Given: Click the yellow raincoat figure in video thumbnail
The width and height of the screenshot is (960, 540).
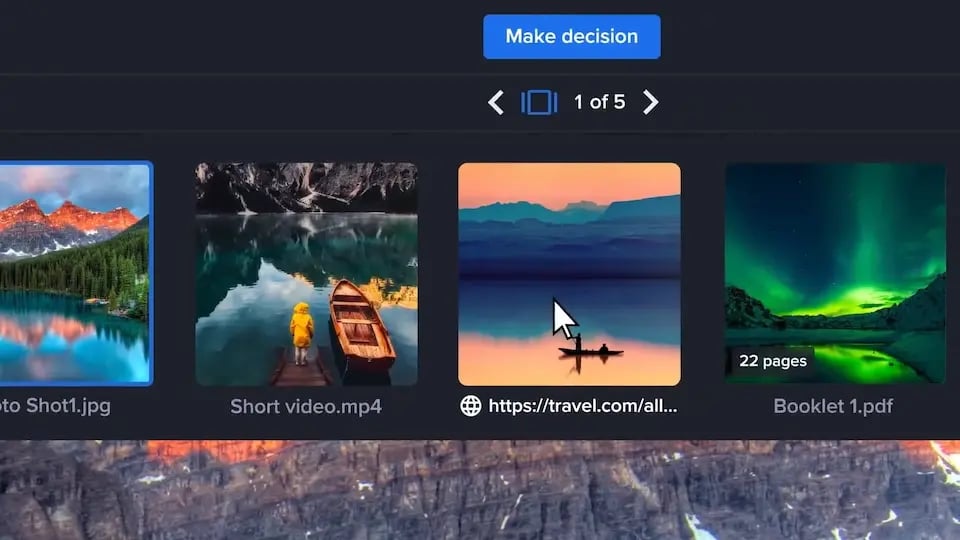Looking at the screenshot, I should pyautogui.click(x=301, y=328).
